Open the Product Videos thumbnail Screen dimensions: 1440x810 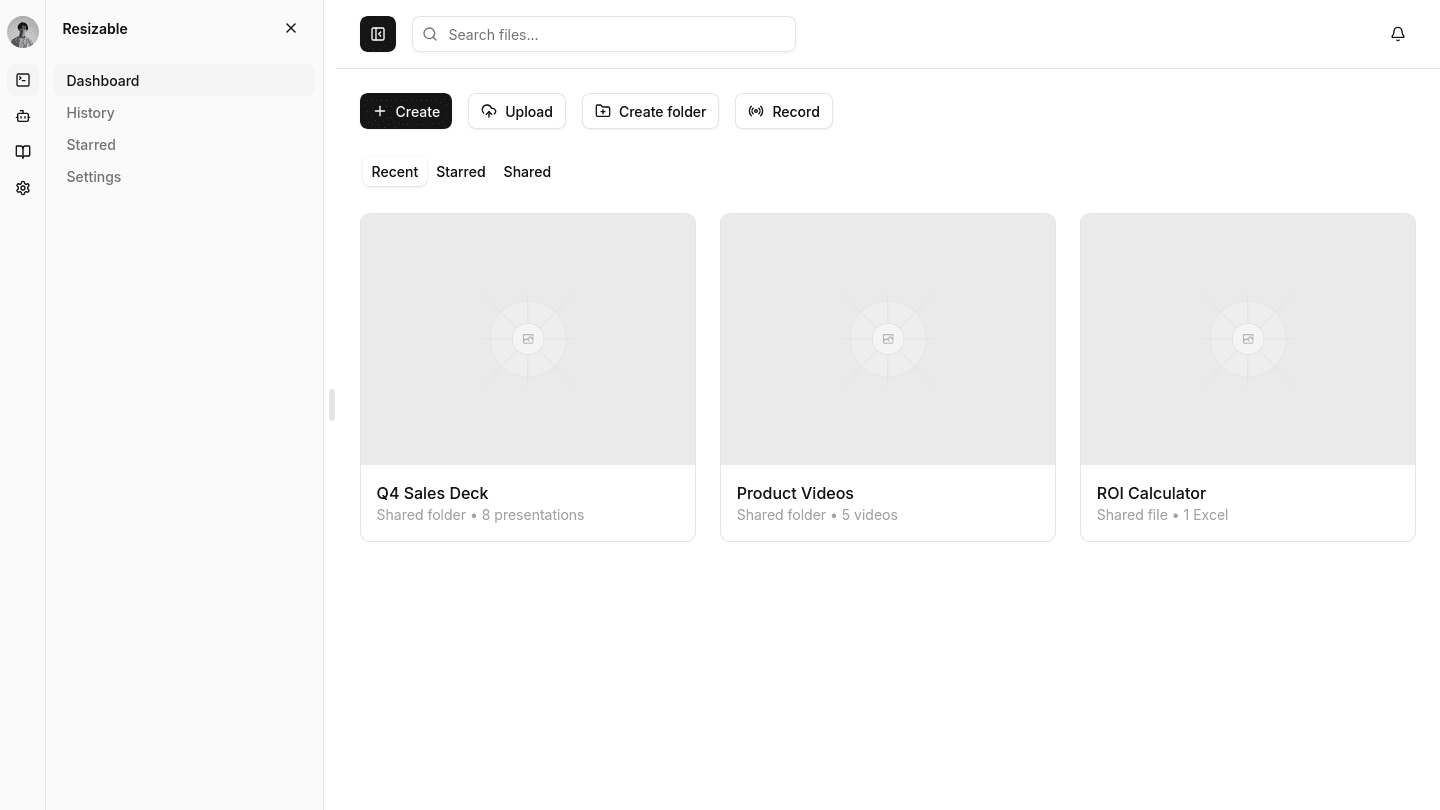888,339
